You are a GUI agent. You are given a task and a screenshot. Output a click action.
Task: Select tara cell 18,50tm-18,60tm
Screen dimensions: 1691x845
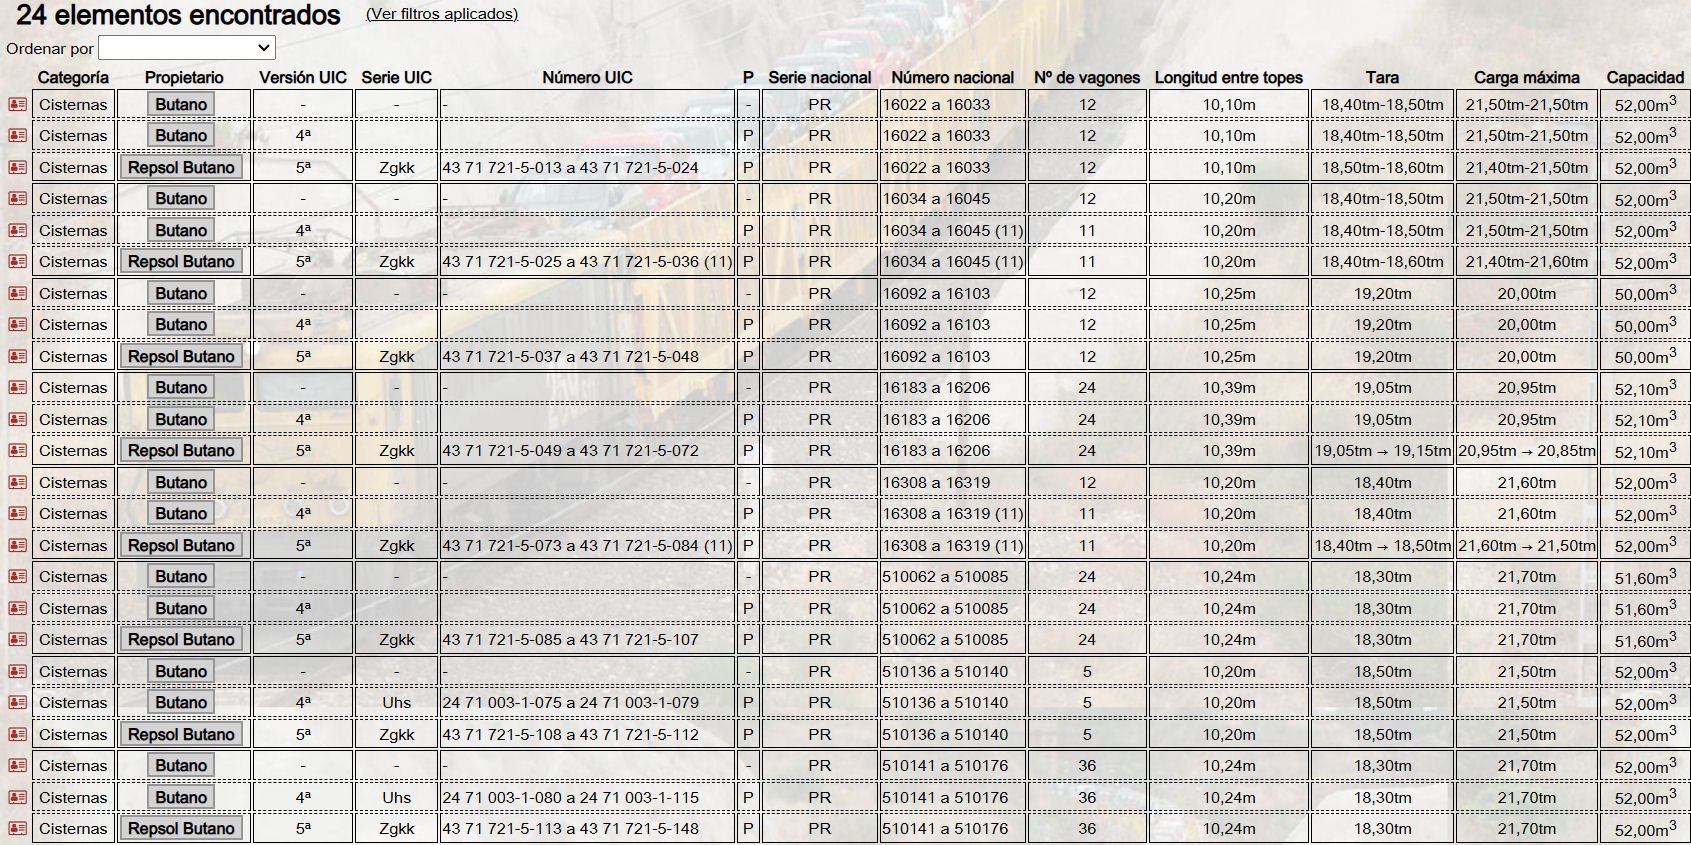pyautogui.click(x=1382, y=167)
